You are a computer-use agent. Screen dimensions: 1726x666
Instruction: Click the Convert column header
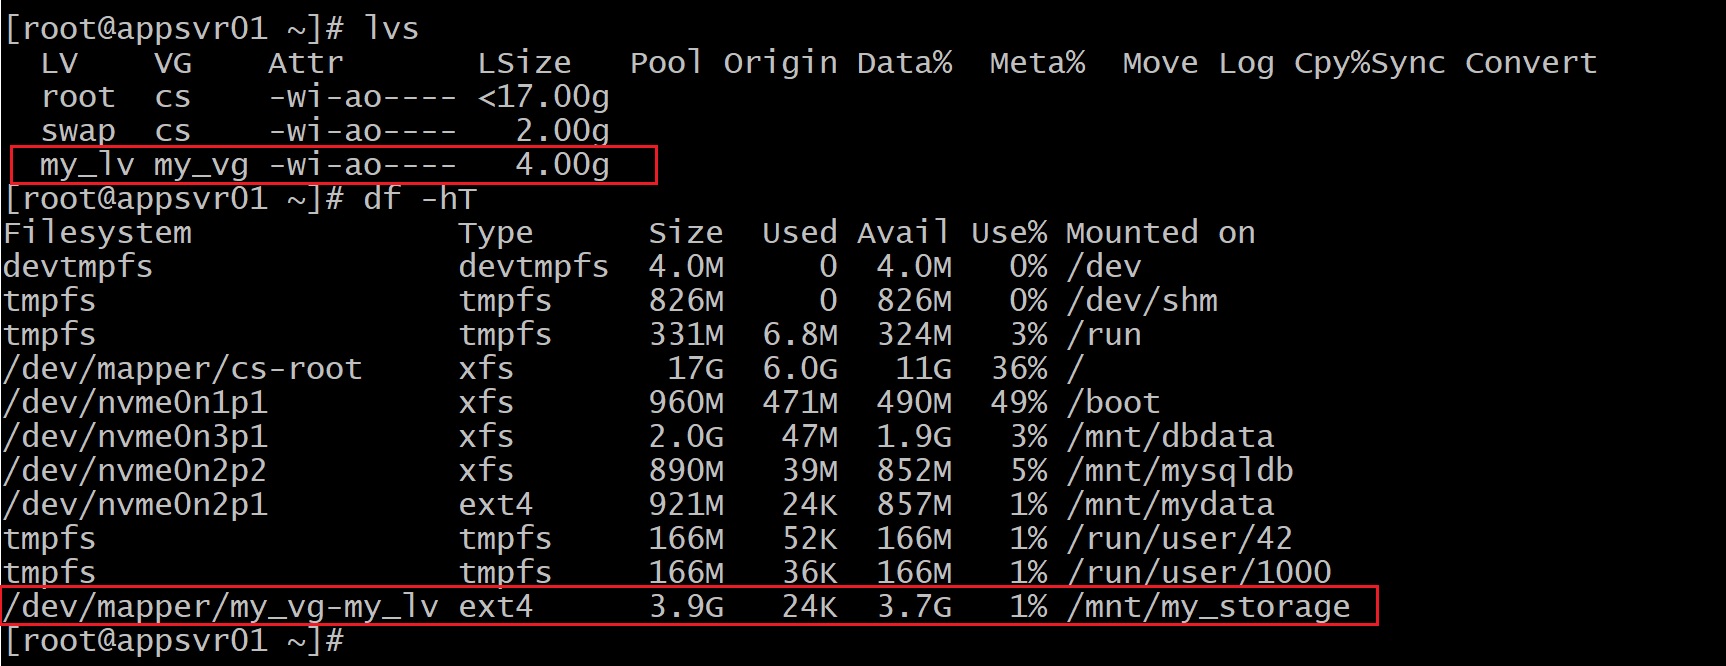tap(1531, 63)
